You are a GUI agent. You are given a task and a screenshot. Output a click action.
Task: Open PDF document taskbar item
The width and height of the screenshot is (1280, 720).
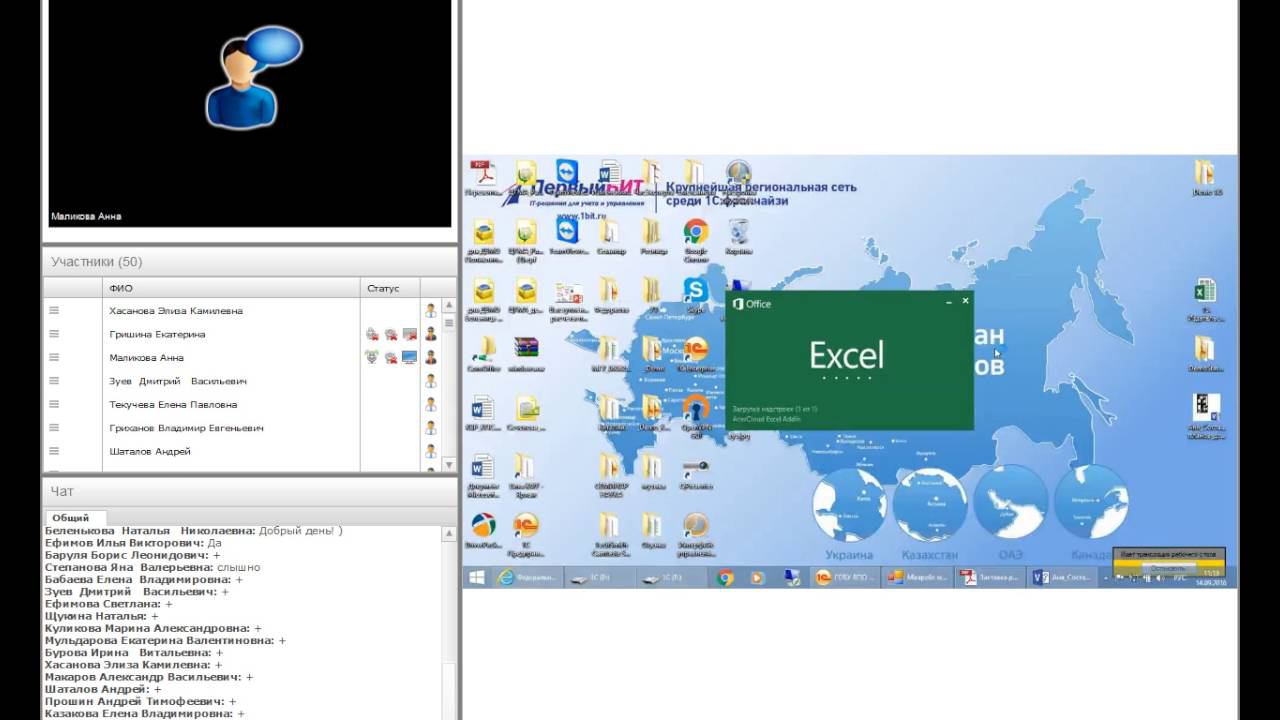[x=988, y=577]
